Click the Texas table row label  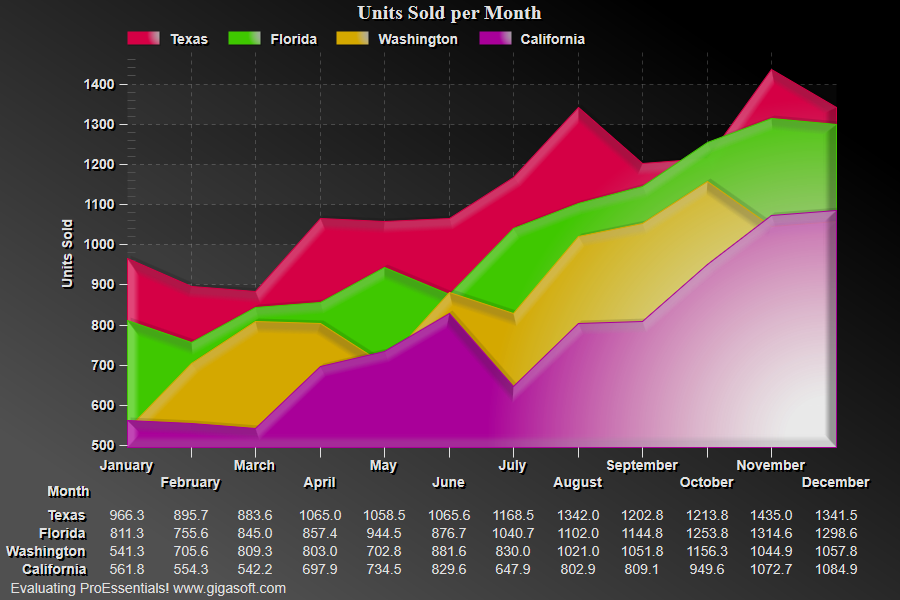pyautogui.click(x=67, y=516)
